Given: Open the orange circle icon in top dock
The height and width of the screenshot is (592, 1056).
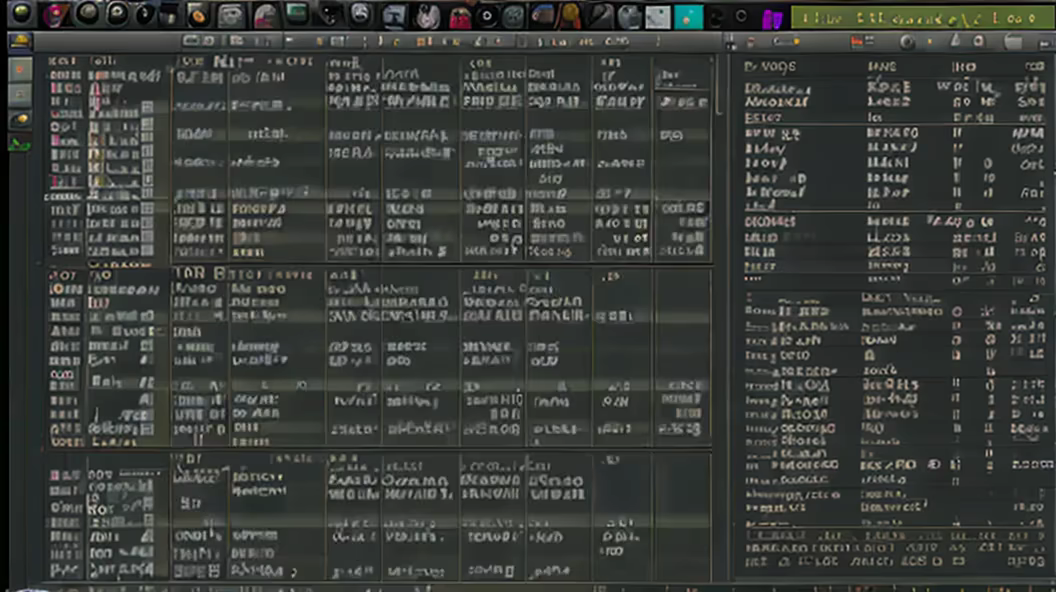Looking at the screenshot, I should [198, 15].
